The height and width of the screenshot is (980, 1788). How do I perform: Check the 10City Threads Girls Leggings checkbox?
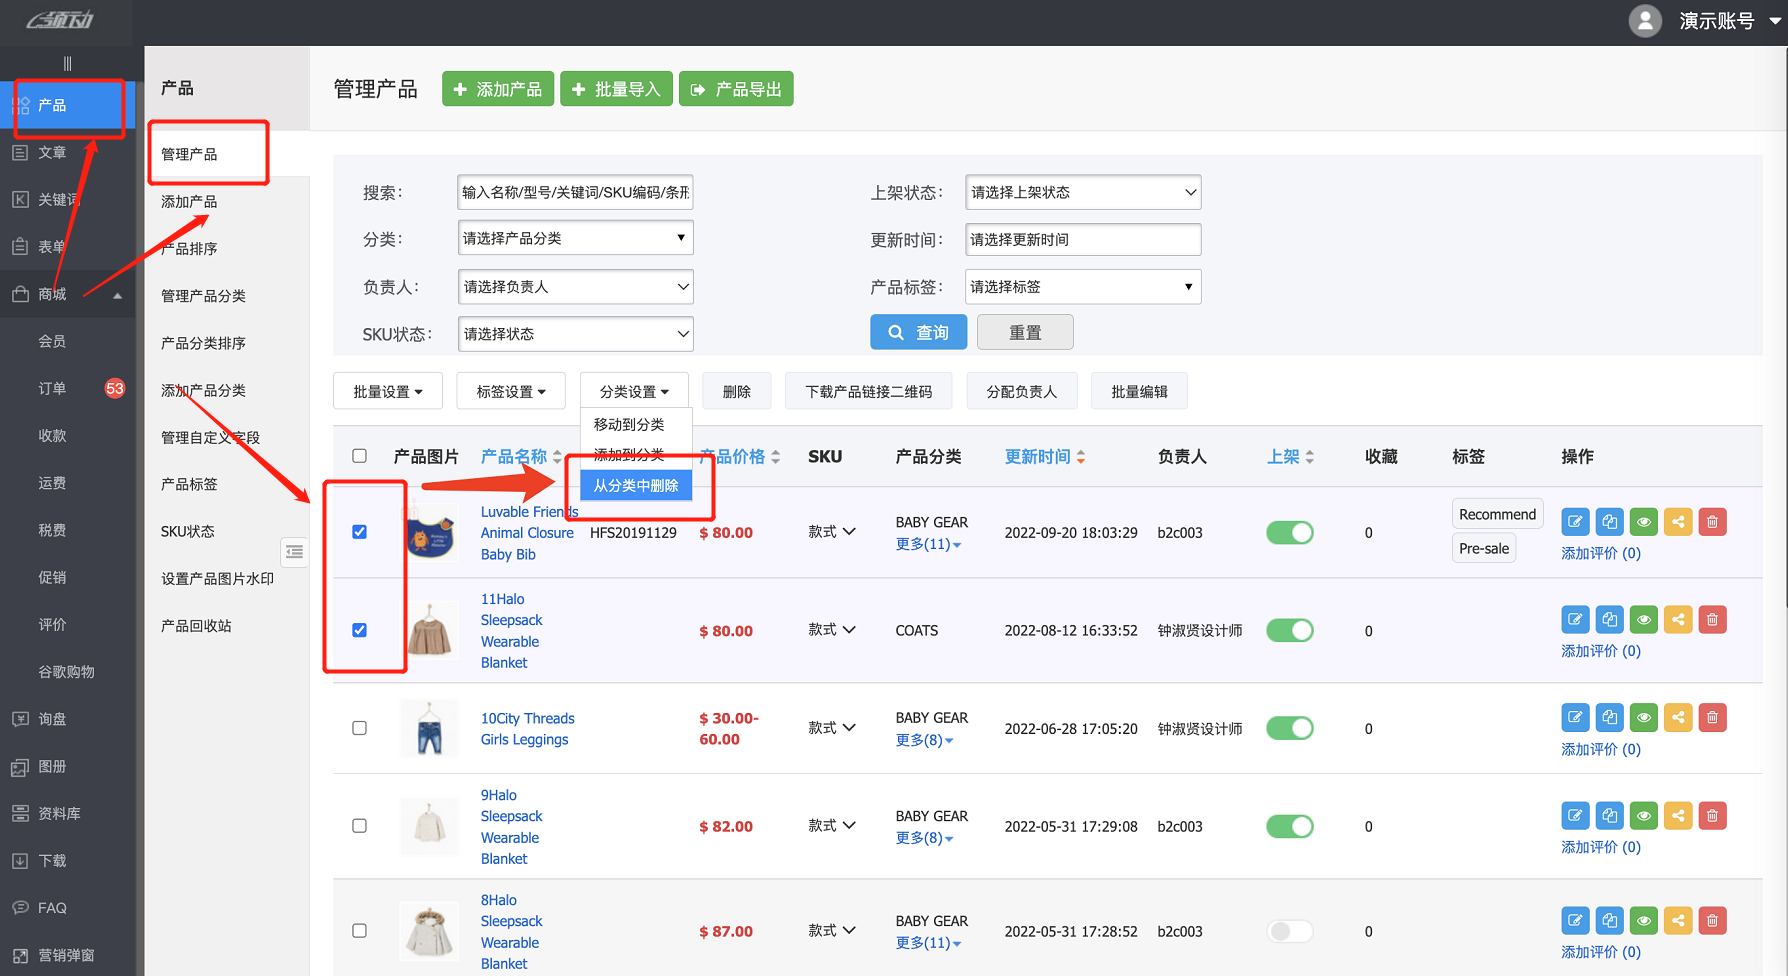click(x=360, y=728)
